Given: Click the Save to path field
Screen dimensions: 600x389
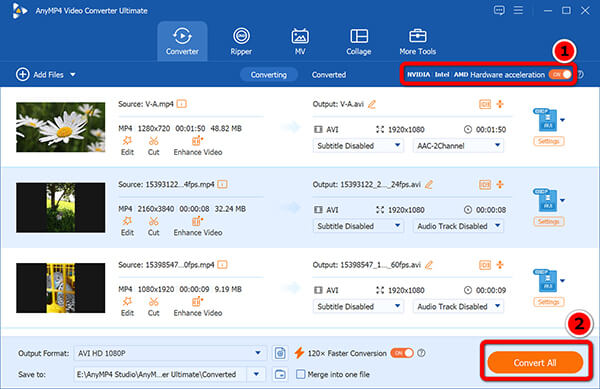Looking at the screenshot, I should tap(160, 374).
